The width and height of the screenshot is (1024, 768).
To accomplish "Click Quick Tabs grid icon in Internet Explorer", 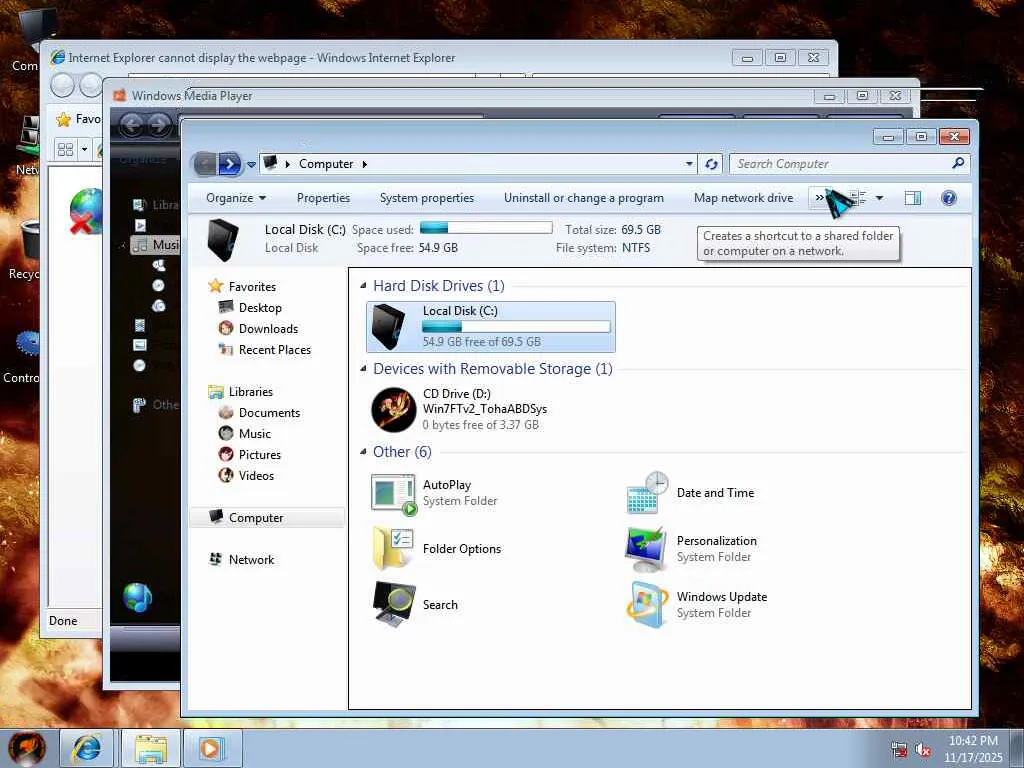I will (x=65, y=150).
